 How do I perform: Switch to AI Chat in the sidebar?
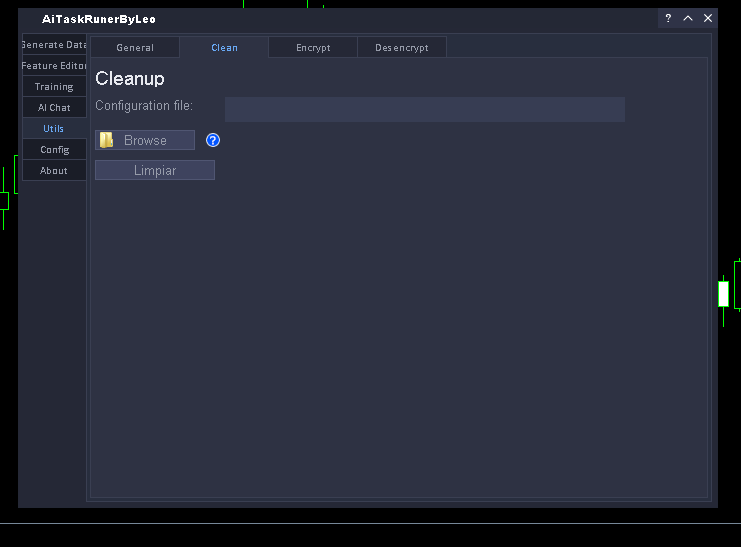[54, 108]
